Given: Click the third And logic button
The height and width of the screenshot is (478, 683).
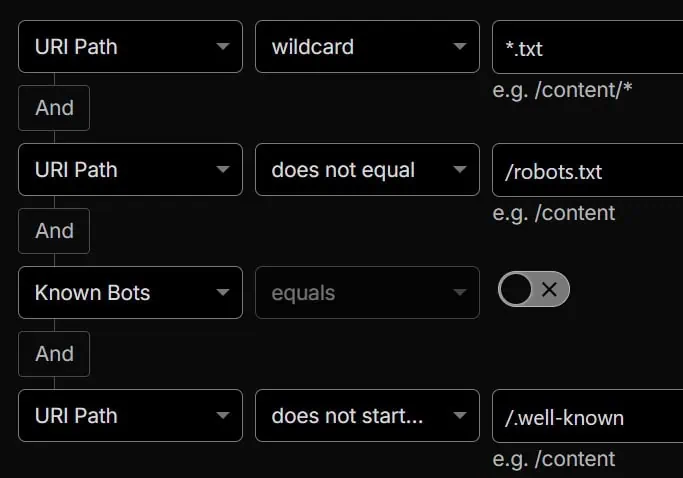Looking at the screenshot, I should coord(54,354).
